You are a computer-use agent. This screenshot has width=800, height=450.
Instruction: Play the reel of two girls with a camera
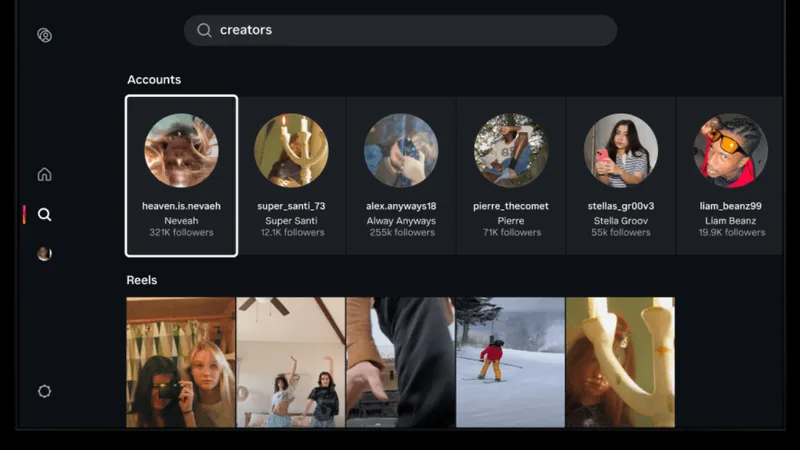click(181, 362)
